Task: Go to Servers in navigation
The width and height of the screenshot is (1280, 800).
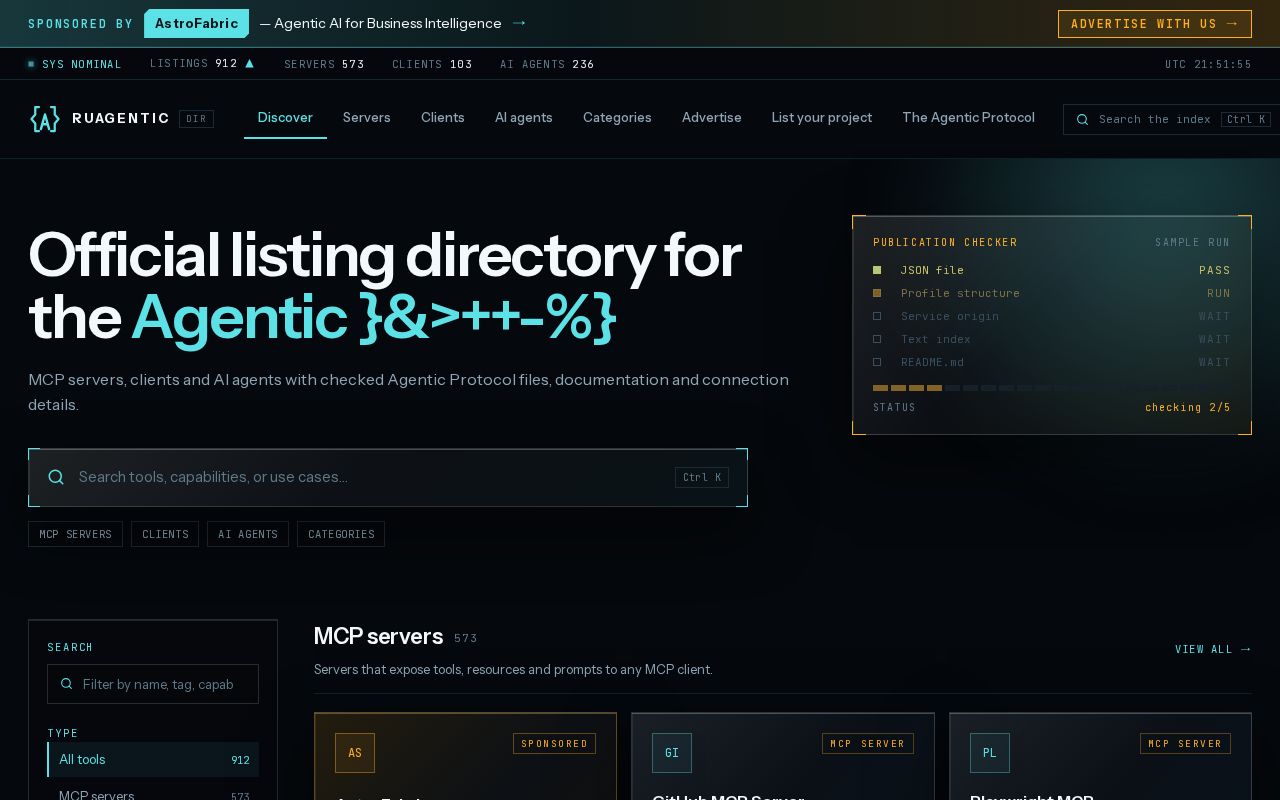Action: [x=366, y=118]
